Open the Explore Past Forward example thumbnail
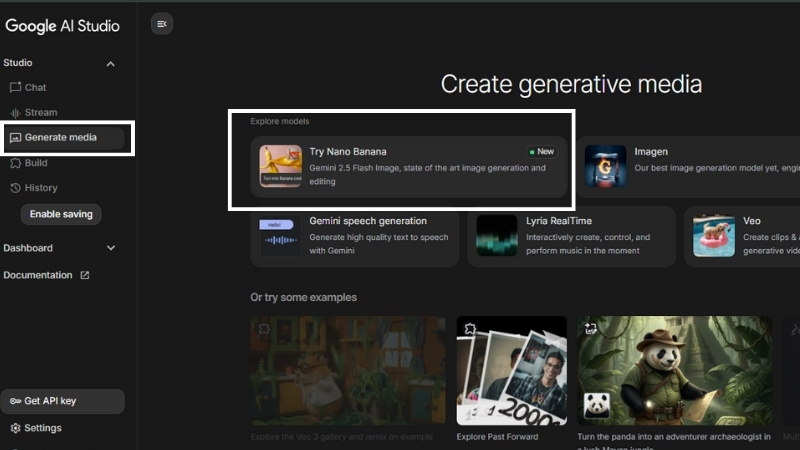 click(511, 371)
